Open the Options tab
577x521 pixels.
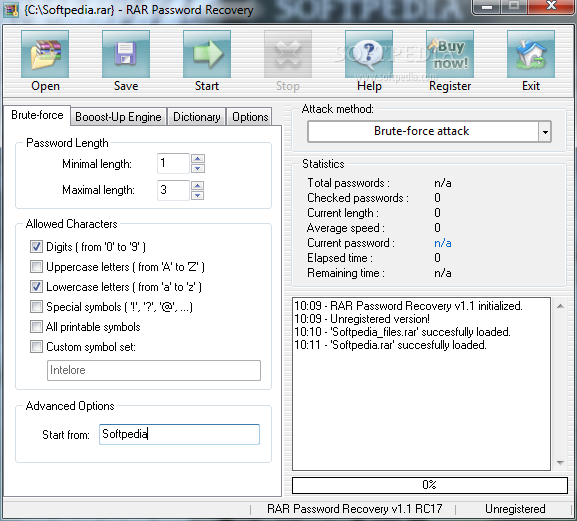point(250,117)
